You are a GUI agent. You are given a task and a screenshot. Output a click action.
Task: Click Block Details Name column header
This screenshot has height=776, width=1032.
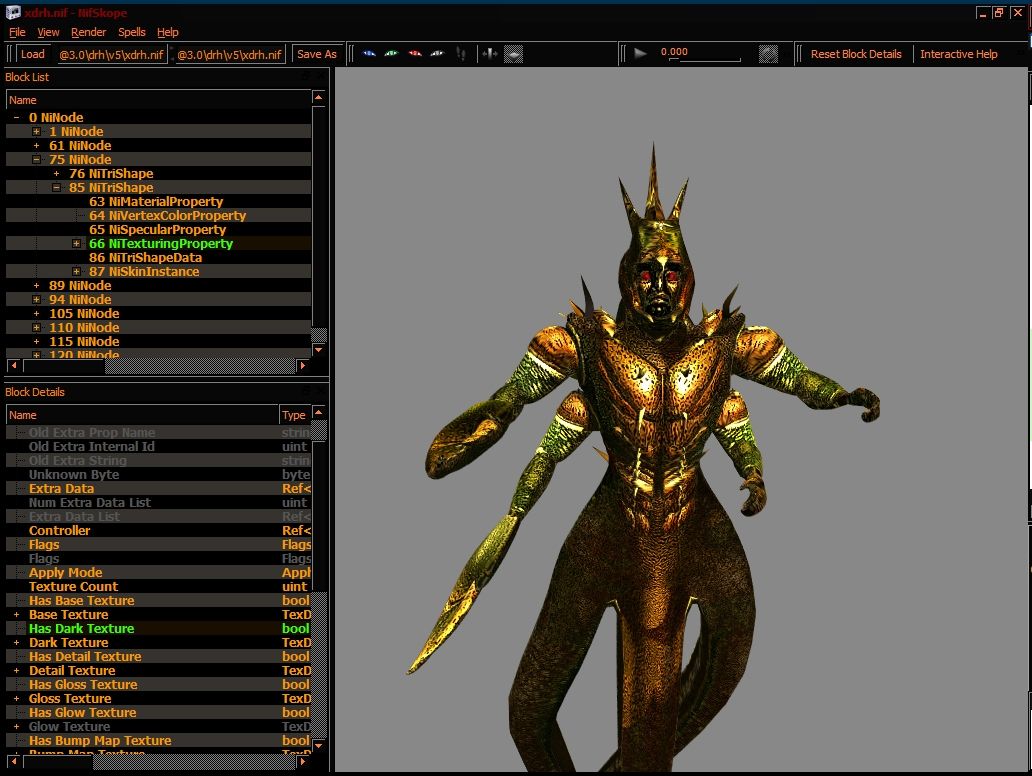tap(143, 415)
